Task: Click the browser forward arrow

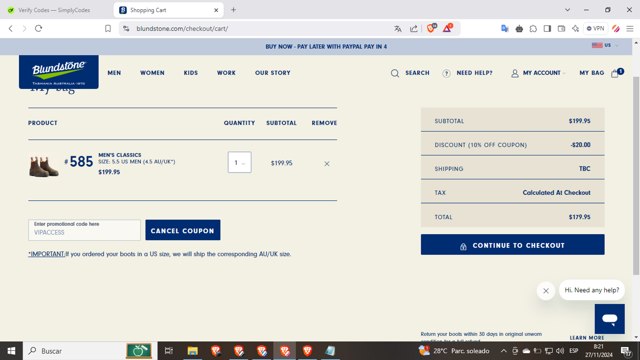Action: pyautogui.click(x=24, y=29)
